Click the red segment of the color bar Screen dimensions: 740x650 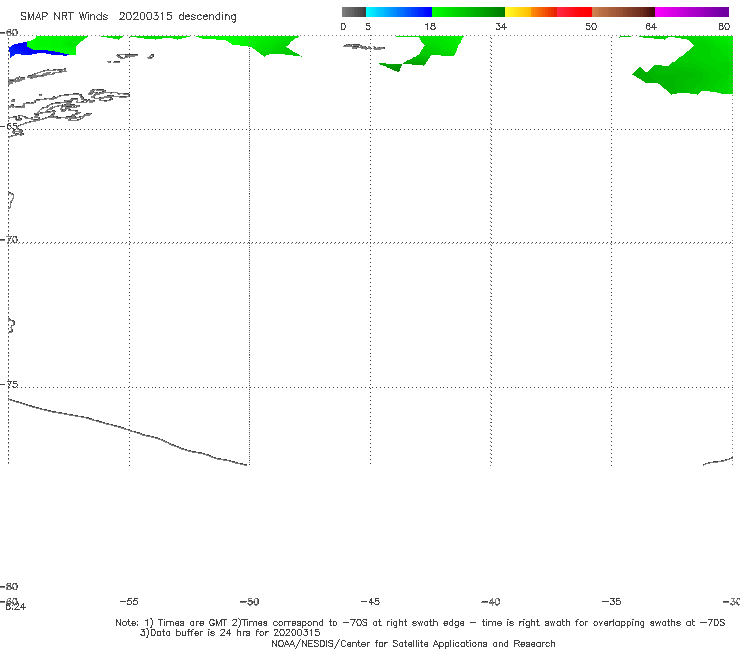click(x=575, y=12)
